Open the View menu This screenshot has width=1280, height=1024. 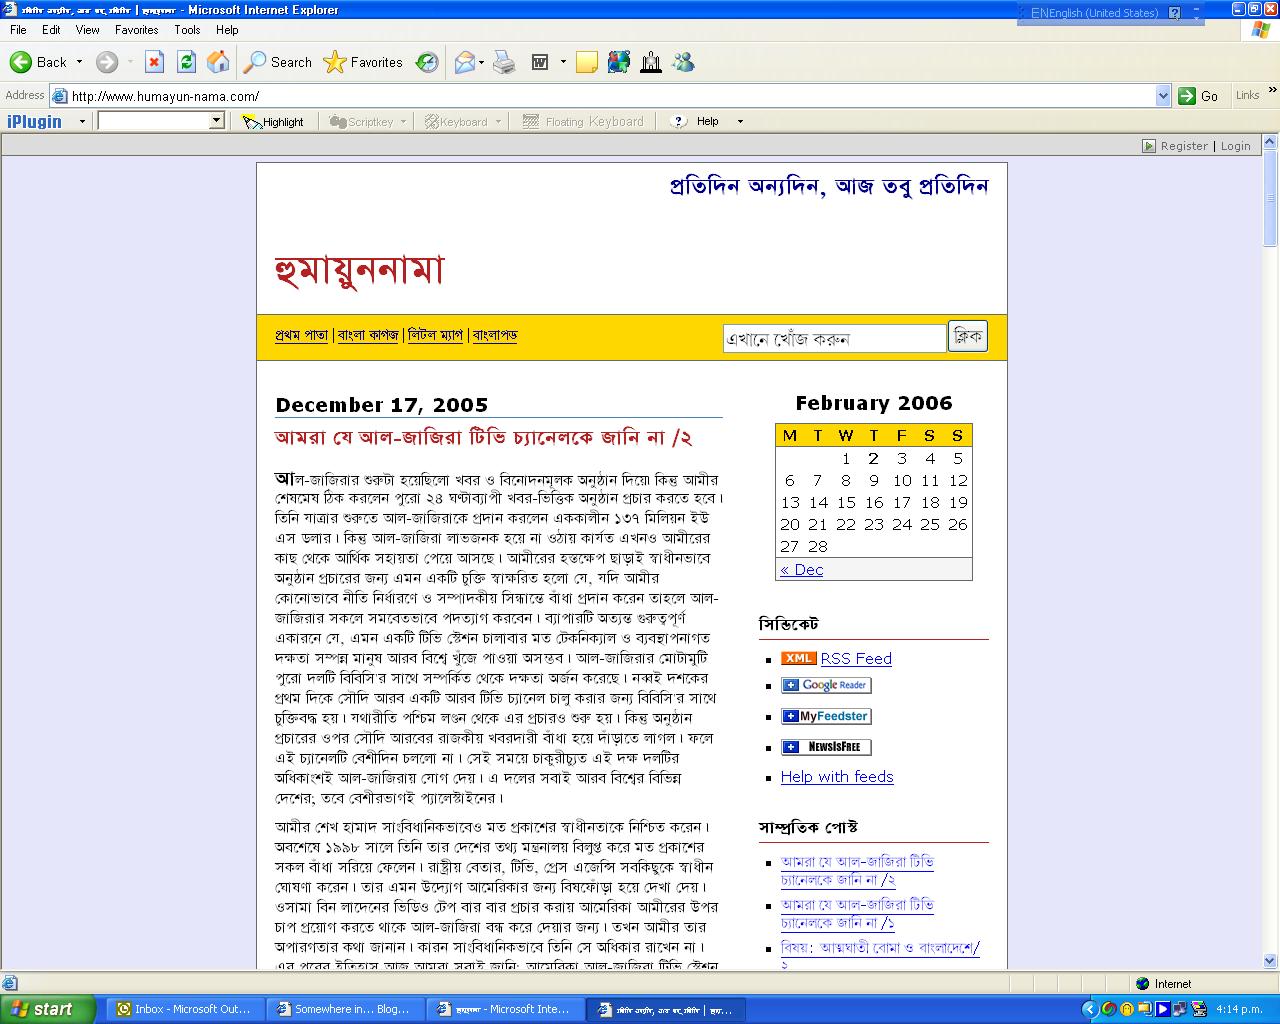click(88, 30)
